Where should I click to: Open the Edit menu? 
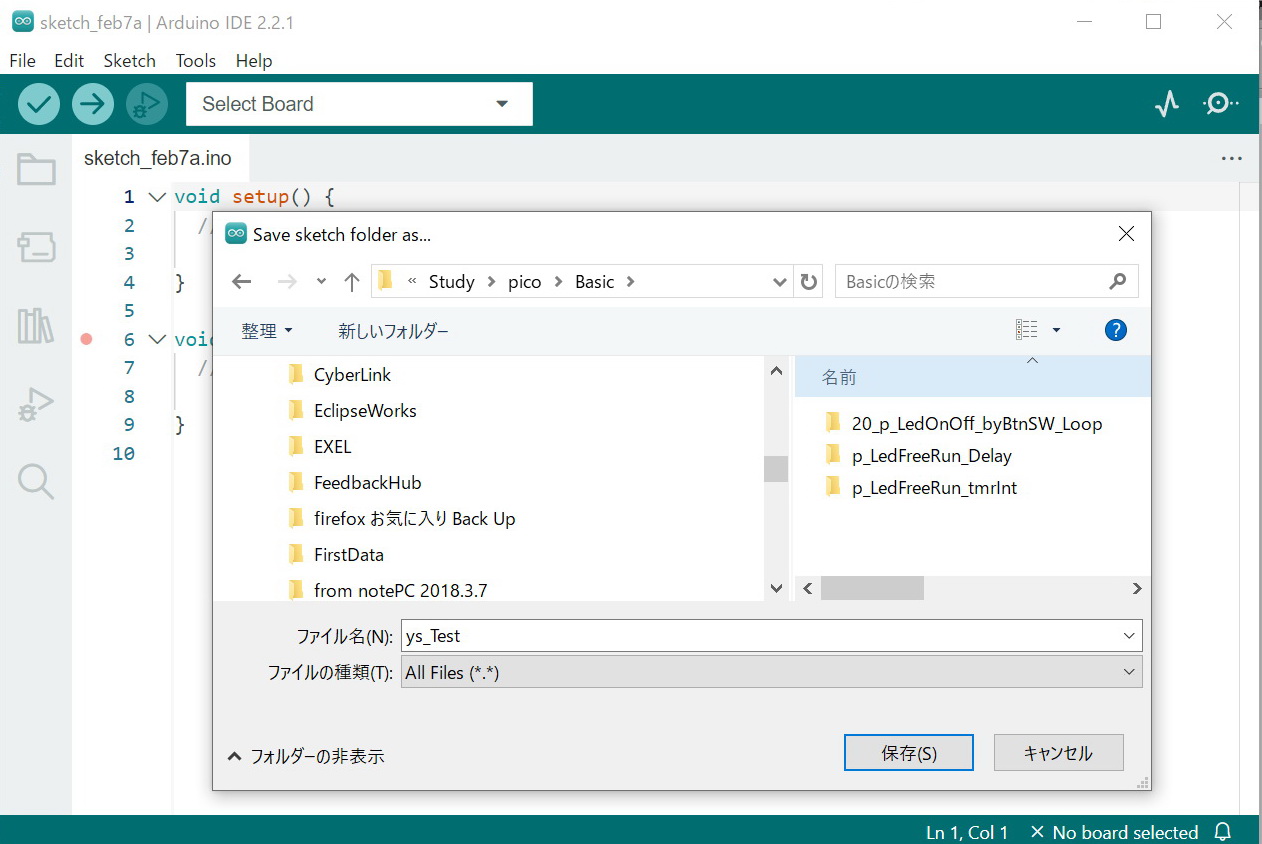click(x=69, y=61)
